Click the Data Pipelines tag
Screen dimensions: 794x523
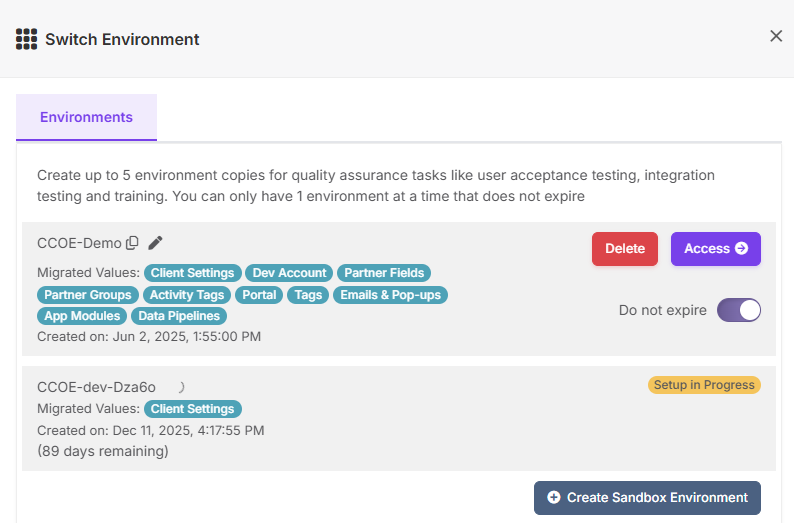[x=179, y=316]
